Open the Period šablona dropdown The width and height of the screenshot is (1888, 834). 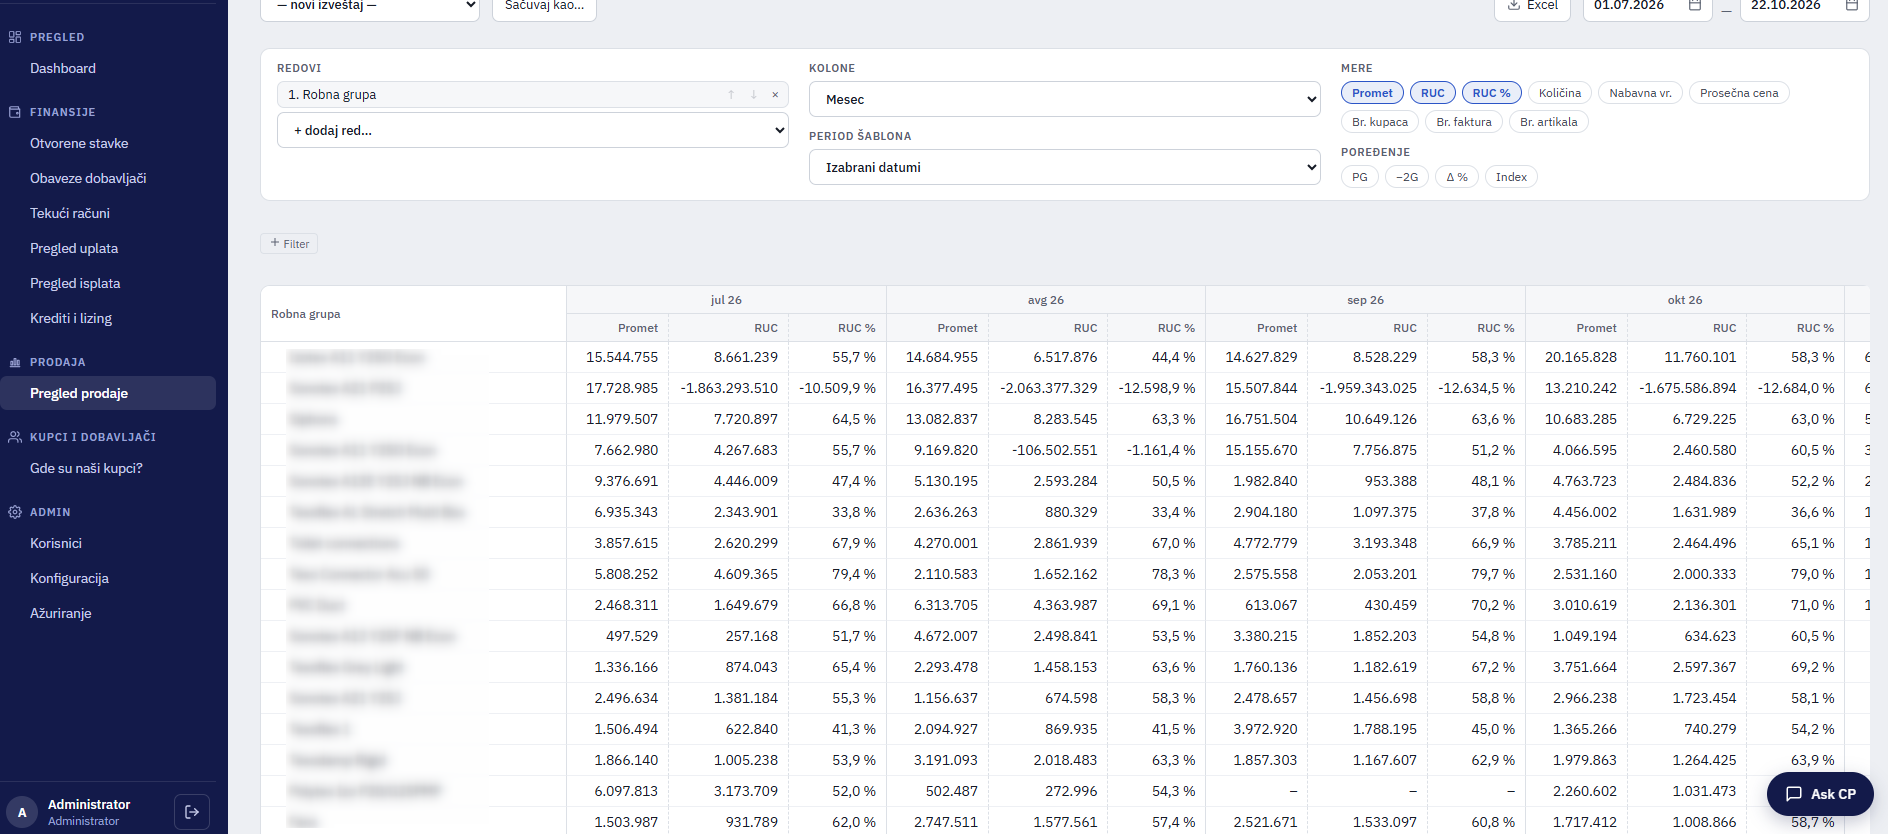pyautogui.click(x=1065, y=167)
